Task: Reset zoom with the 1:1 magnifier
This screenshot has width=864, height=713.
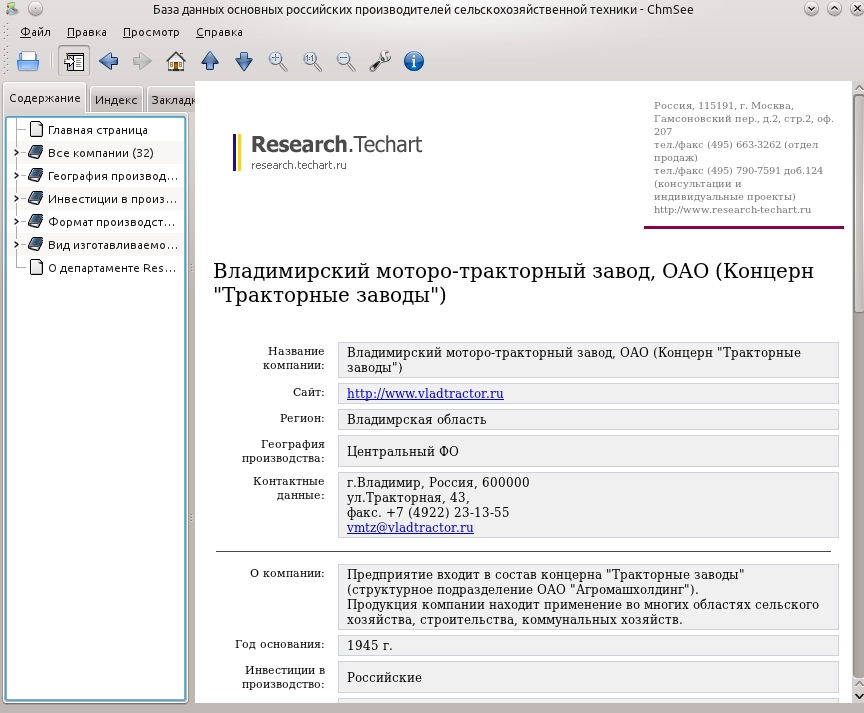Action: click(x=312, y=61)
